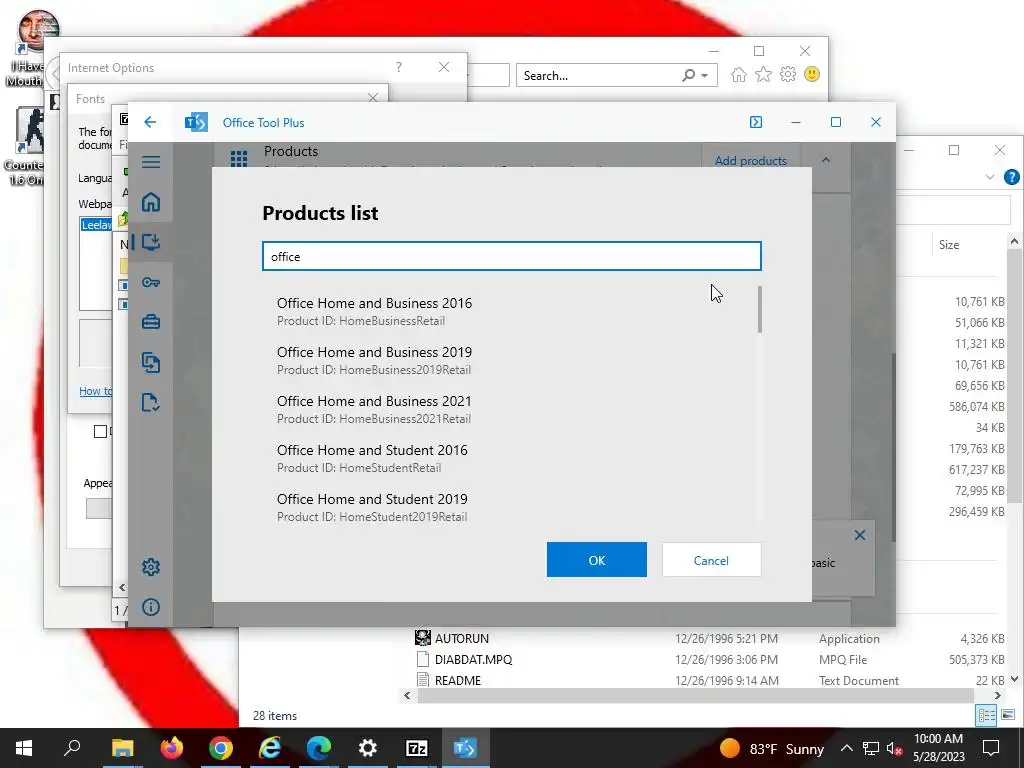Open the clock showing 10:00 AM
The width and height of the screenshot is (1024, 768).
click(x=938, y=748)
